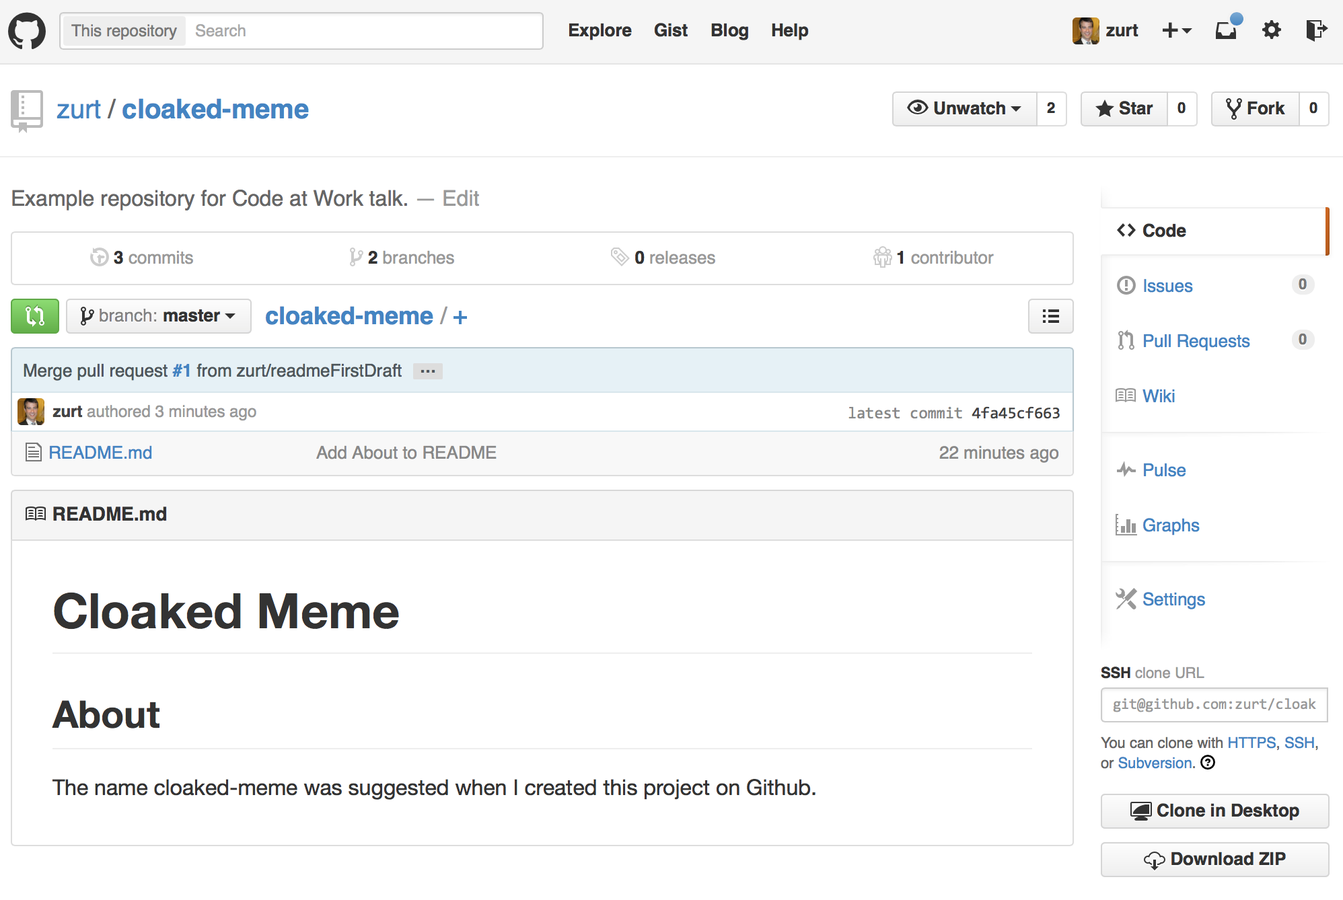1343x900 pixels.
Task: Open the Wiki tab
Action: coord(1159,396)
